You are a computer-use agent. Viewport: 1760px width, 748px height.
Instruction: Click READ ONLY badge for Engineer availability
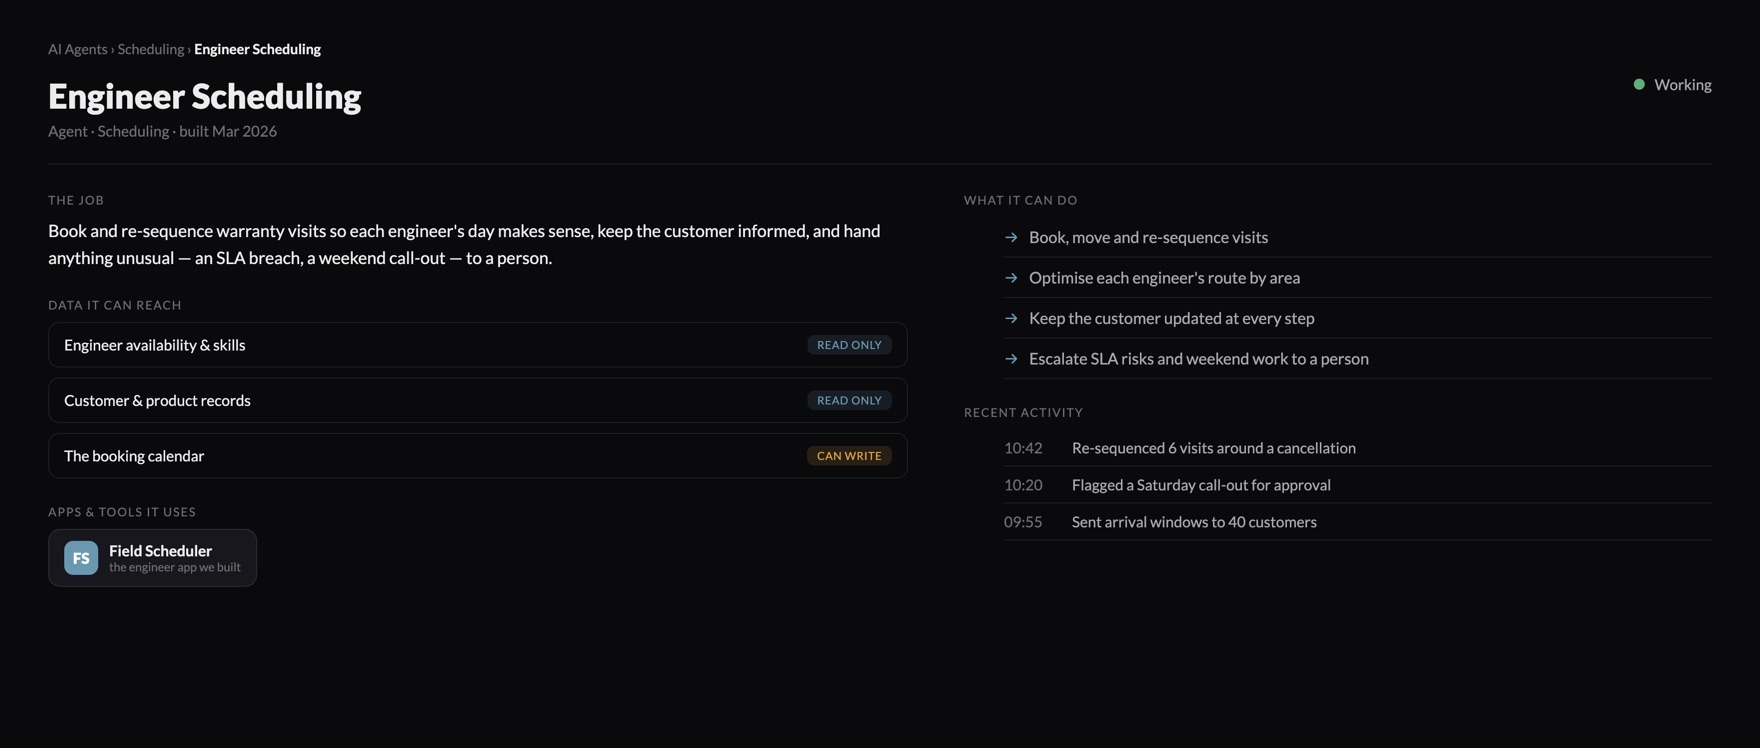coord(849,345)
